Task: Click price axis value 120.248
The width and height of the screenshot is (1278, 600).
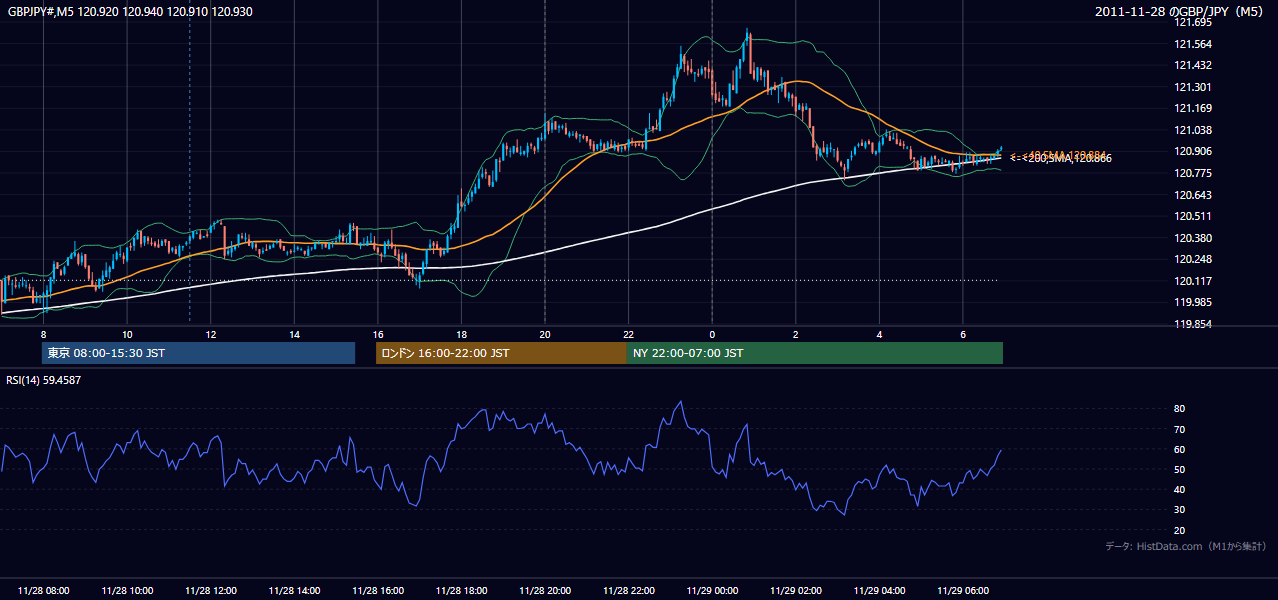Action: pos(1193,260)
